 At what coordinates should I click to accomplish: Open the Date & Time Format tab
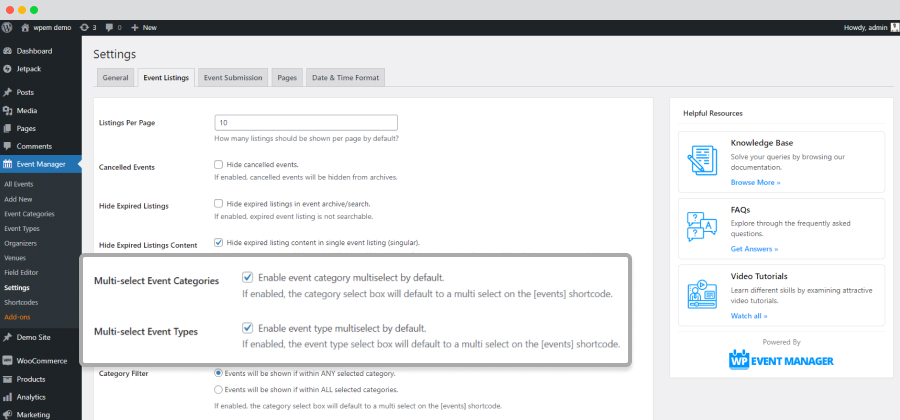coord(346,77)
